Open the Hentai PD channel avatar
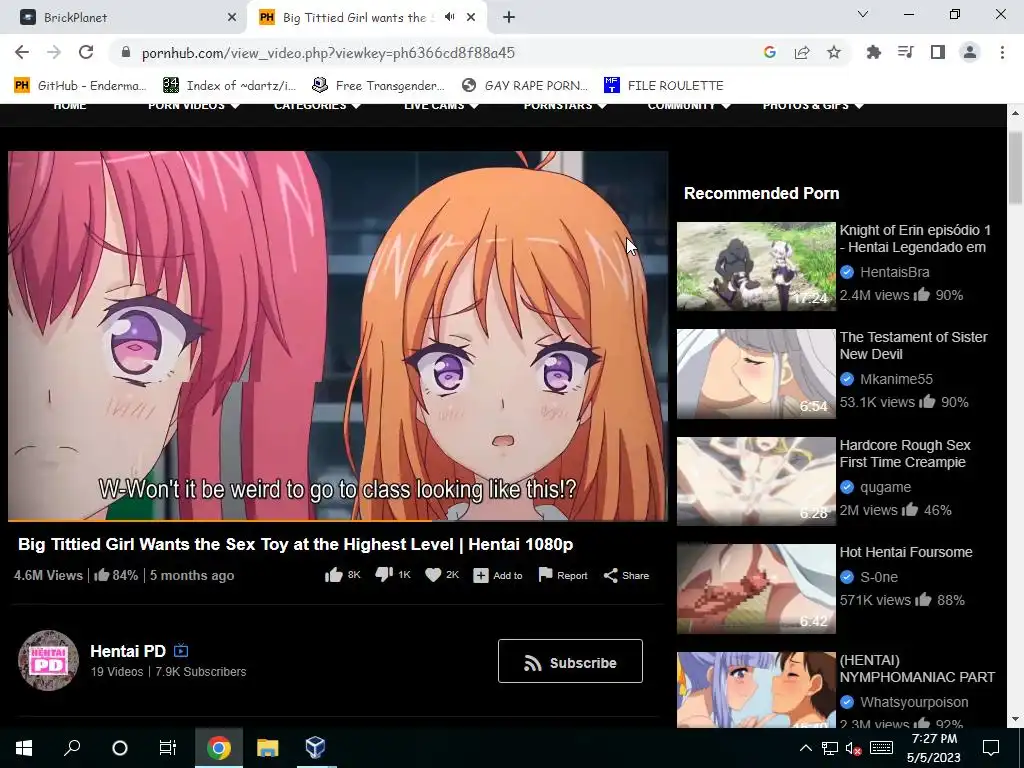 (48, 660)
